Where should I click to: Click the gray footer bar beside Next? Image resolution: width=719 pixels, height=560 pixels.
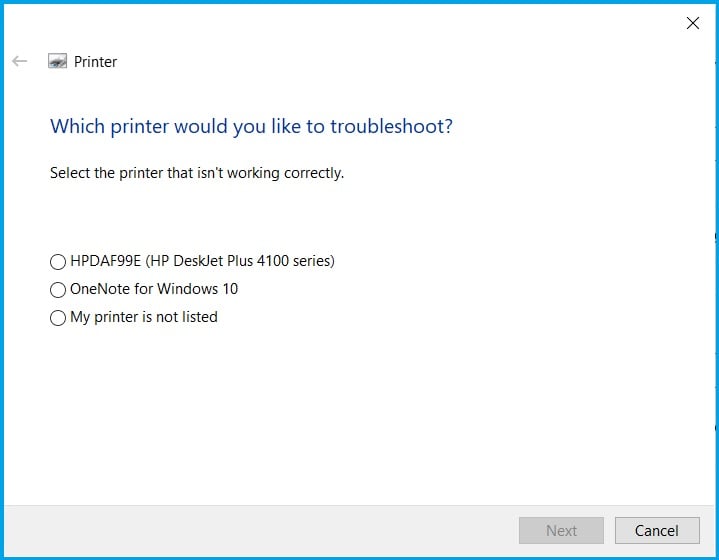[x=261, y=531]
